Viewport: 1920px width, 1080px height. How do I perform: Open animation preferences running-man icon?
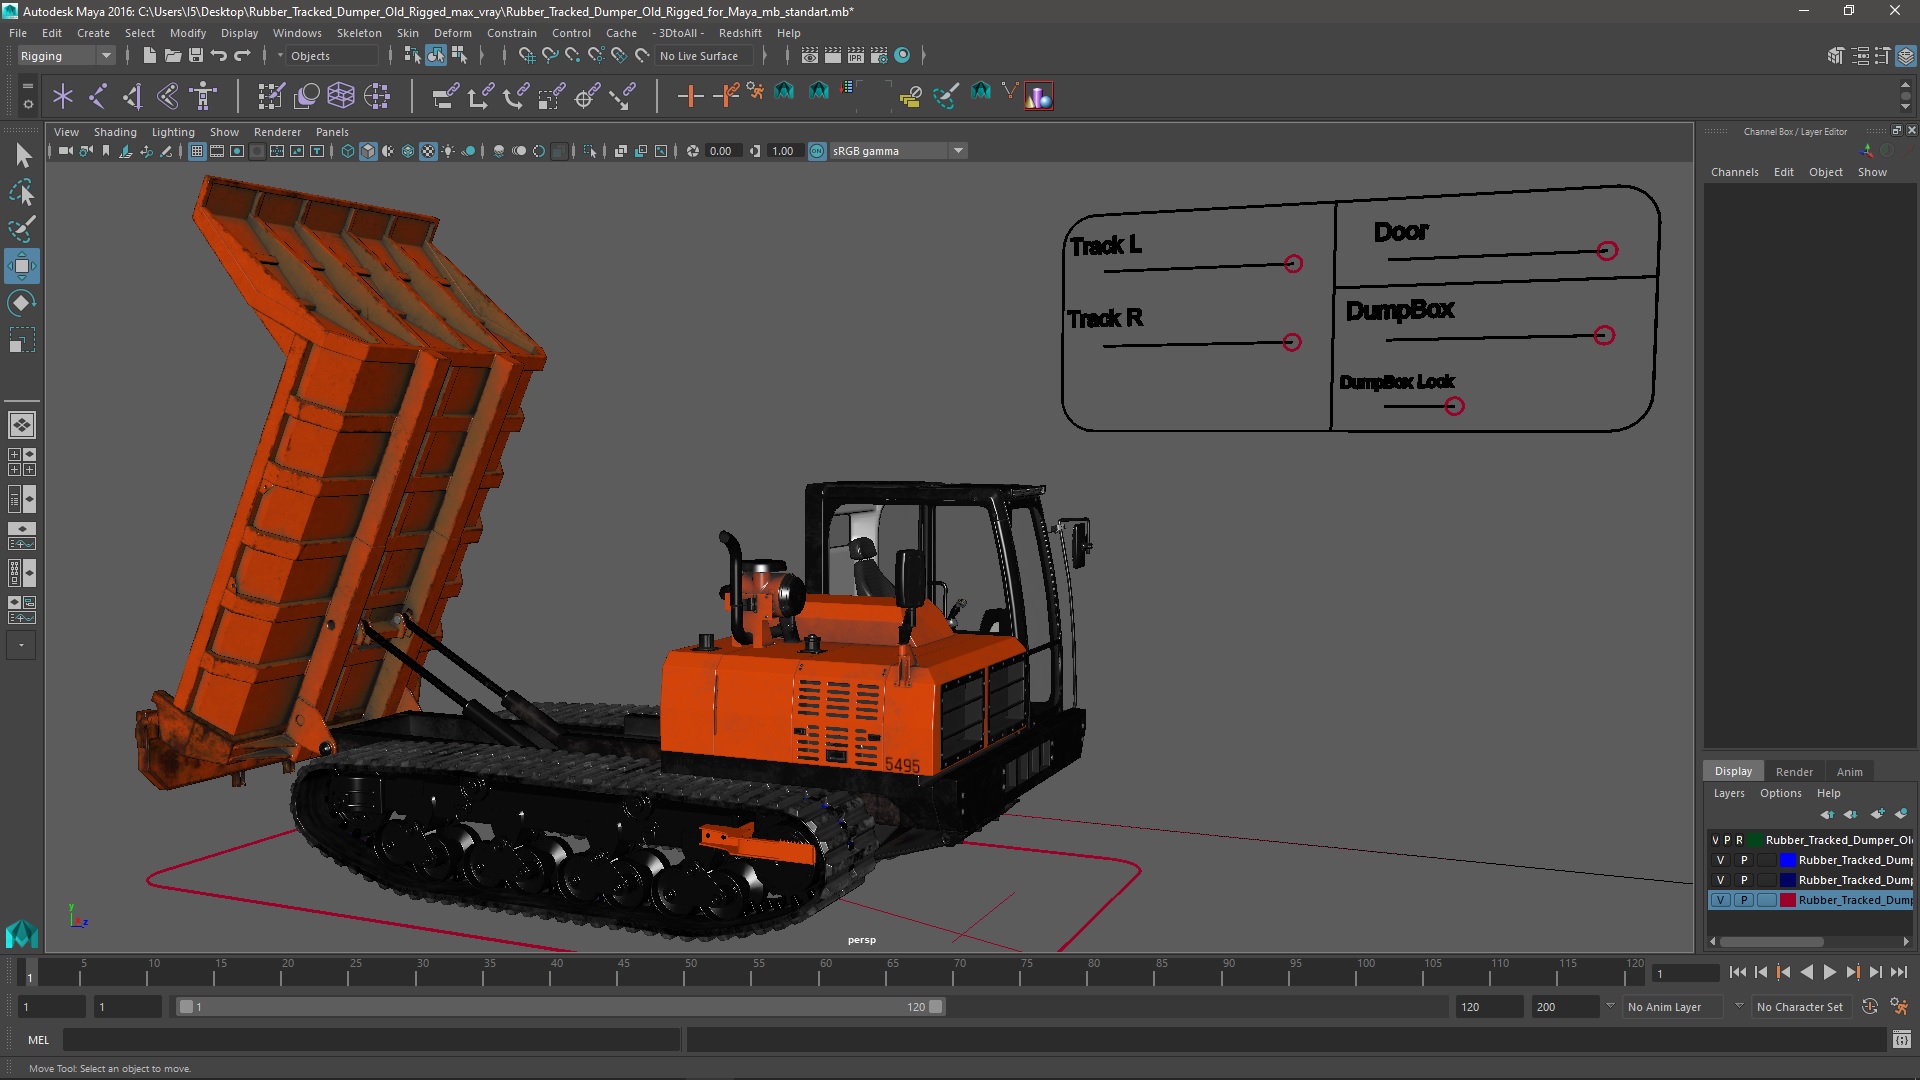[x=1899, y=1007]
